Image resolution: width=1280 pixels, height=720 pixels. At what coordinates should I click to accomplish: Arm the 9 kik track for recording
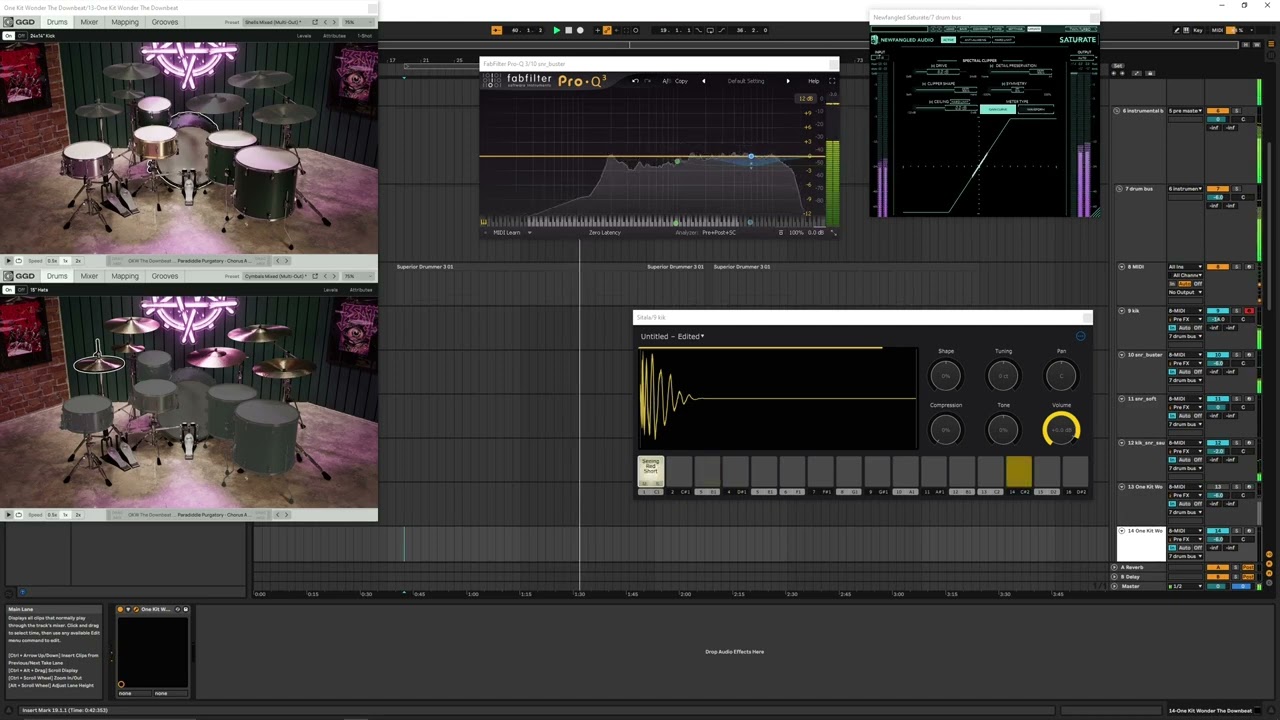[1249, 311]
